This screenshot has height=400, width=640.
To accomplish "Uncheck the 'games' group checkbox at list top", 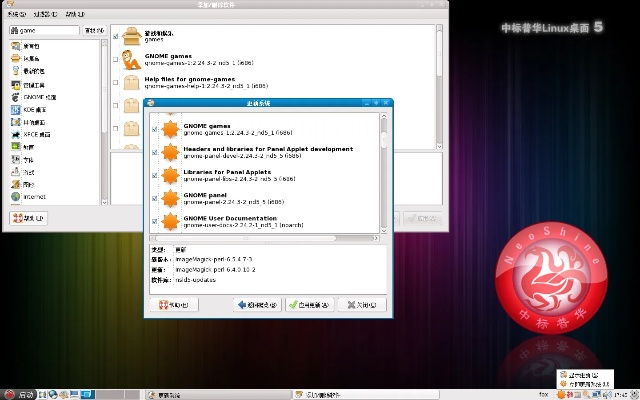I will point(116,36).
